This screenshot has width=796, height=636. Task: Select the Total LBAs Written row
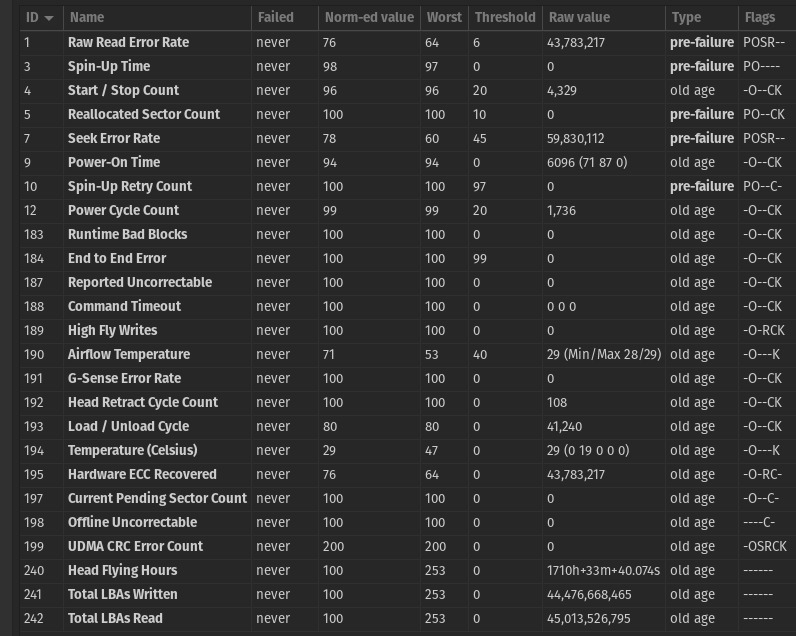123,595
